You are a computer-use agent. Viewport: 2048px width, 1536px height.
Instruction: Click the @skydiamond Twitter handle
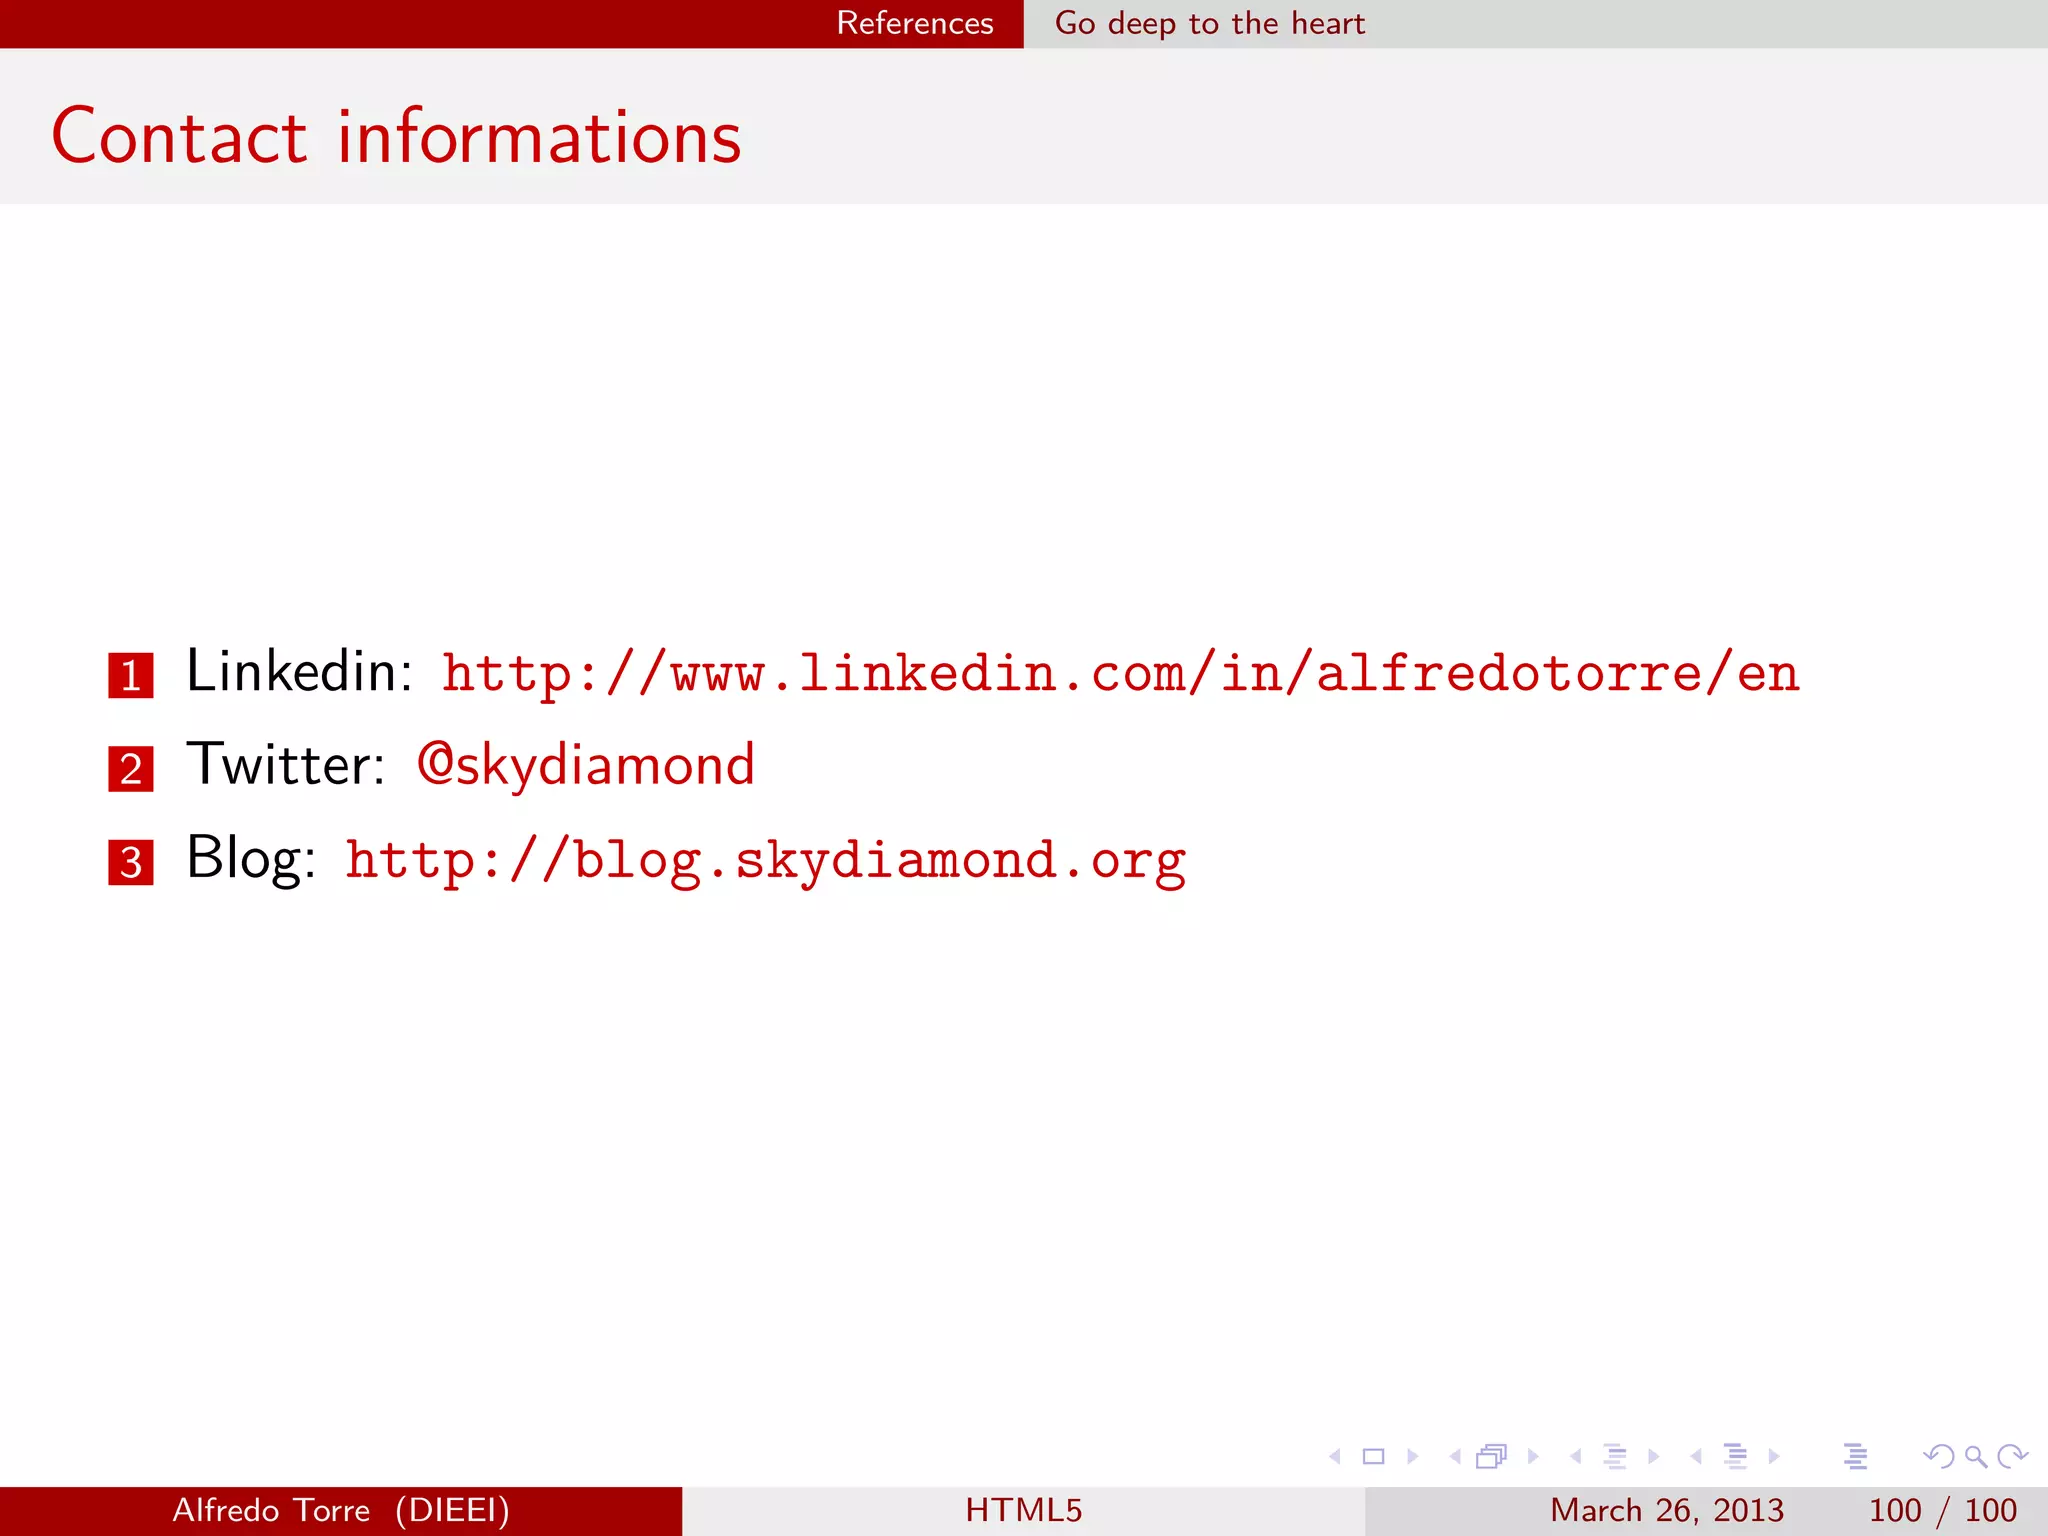pyautogui.click(x=585, y=765)
